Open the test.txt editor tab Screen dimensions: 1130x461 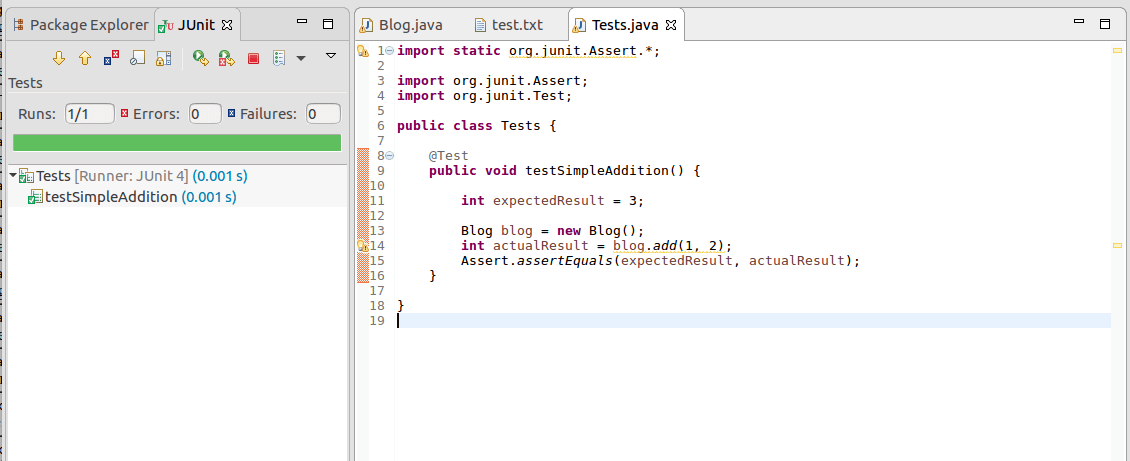tap(509, 25)
